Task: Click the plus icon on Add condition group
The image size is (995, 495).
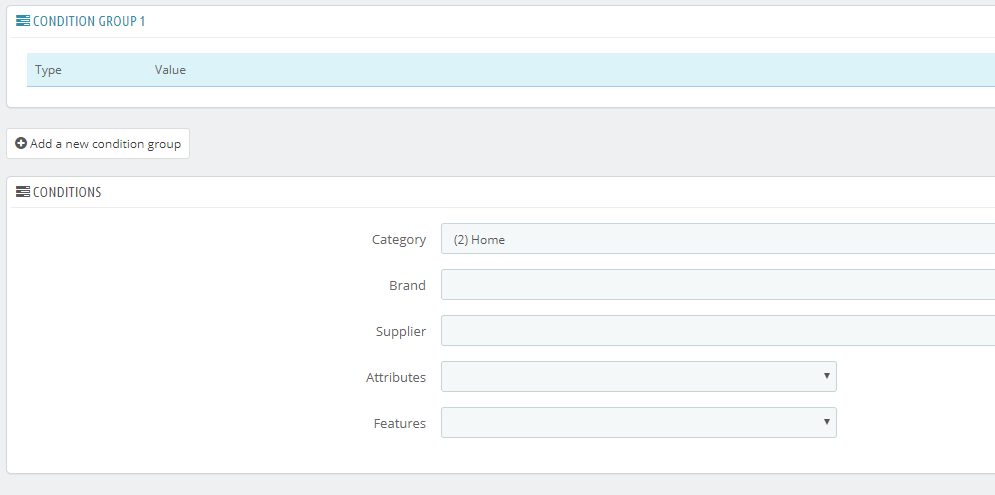Action: [21, 144]
